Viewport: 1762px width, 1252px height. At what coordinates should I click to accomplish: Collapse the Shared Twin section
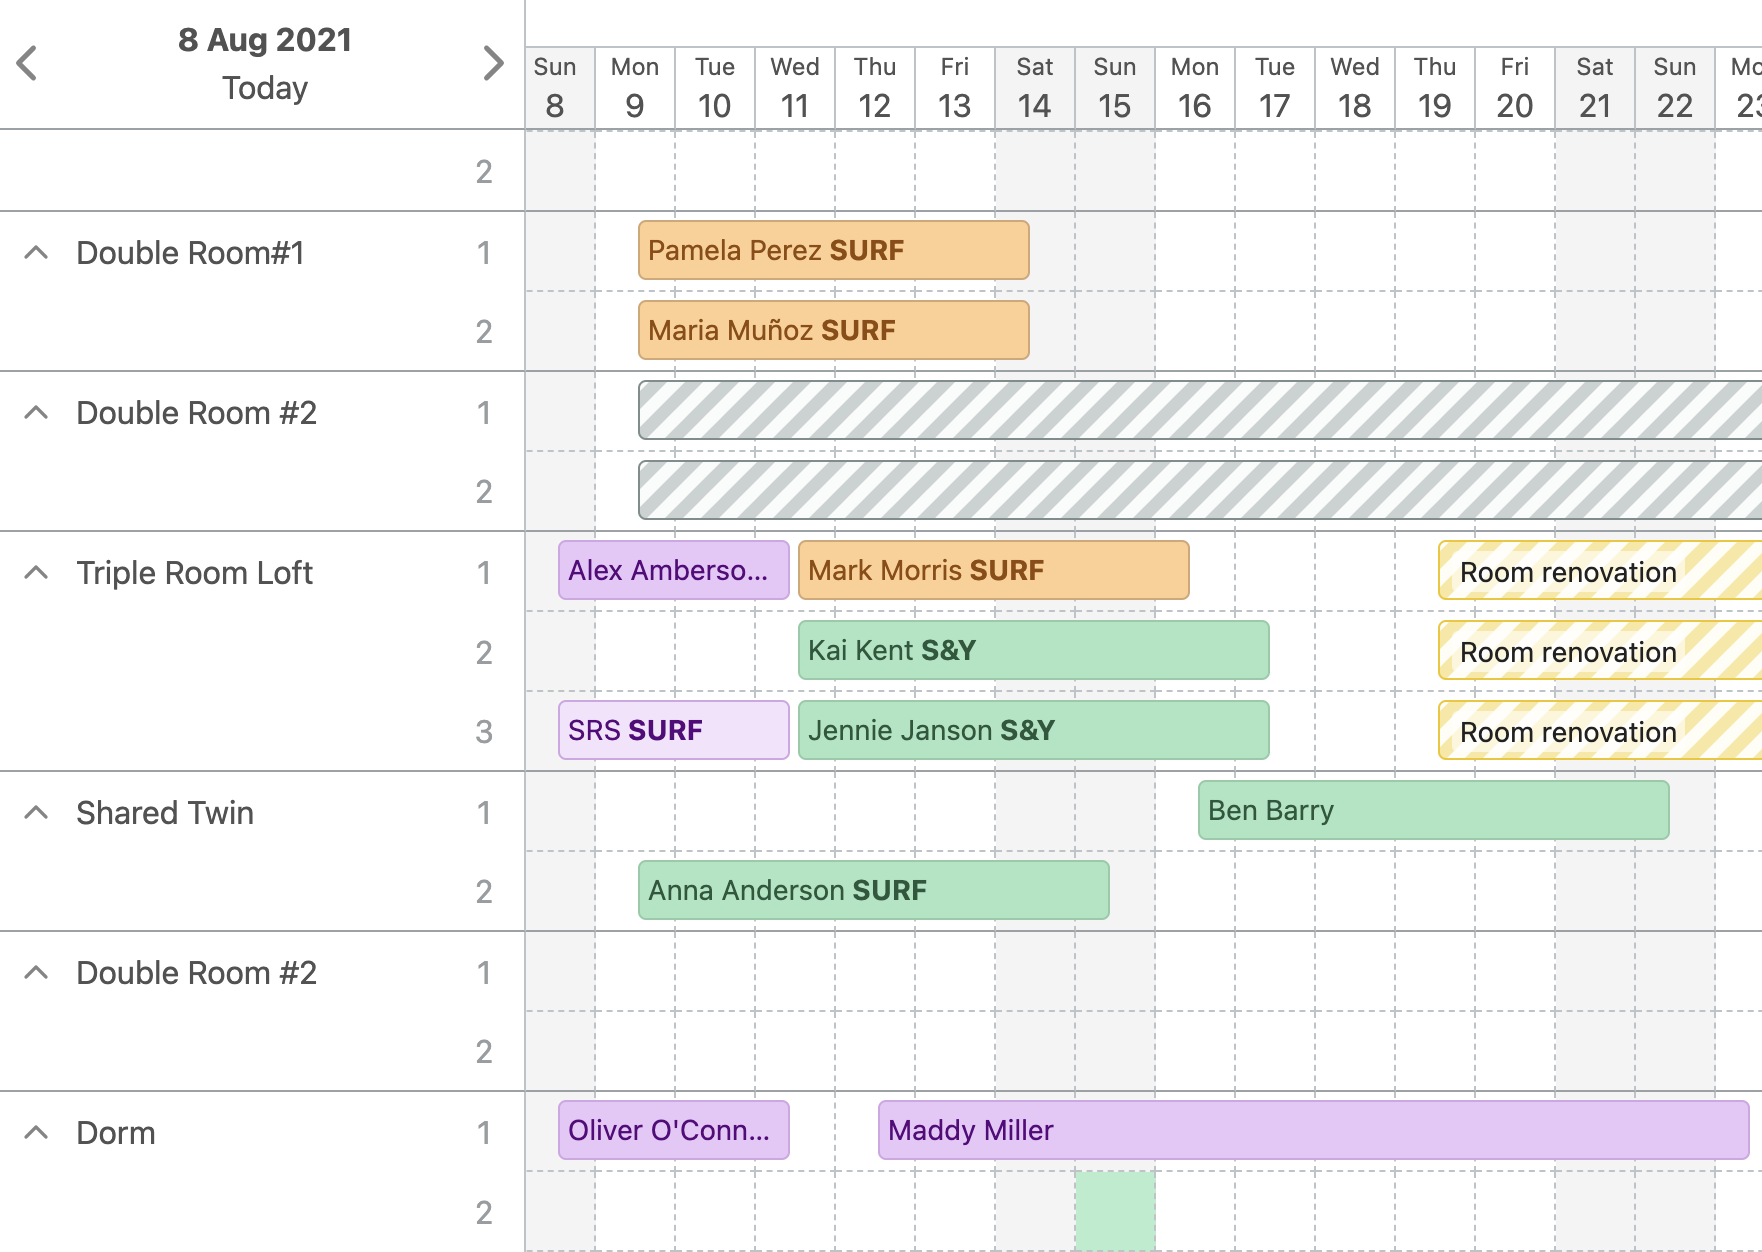(x=37, y=812)
